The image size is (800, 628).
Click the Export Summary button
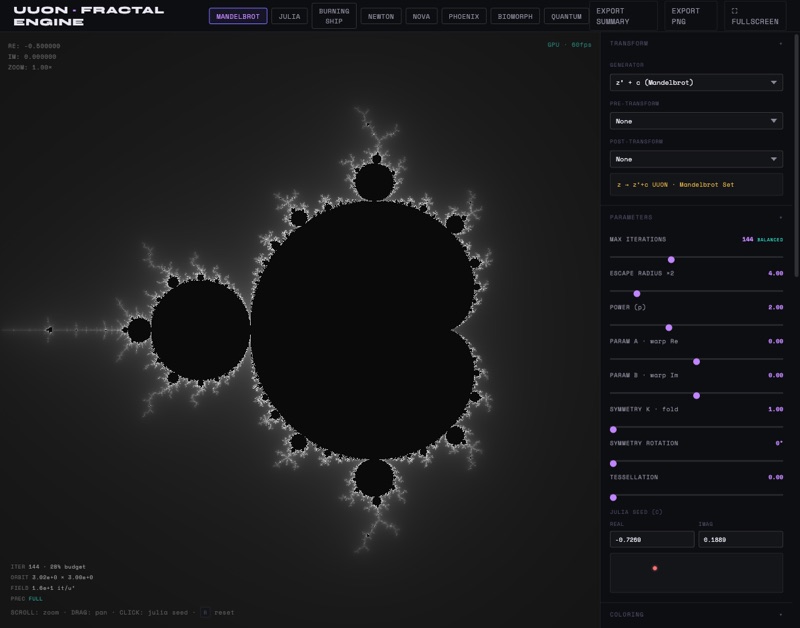(x=623, y=16)
